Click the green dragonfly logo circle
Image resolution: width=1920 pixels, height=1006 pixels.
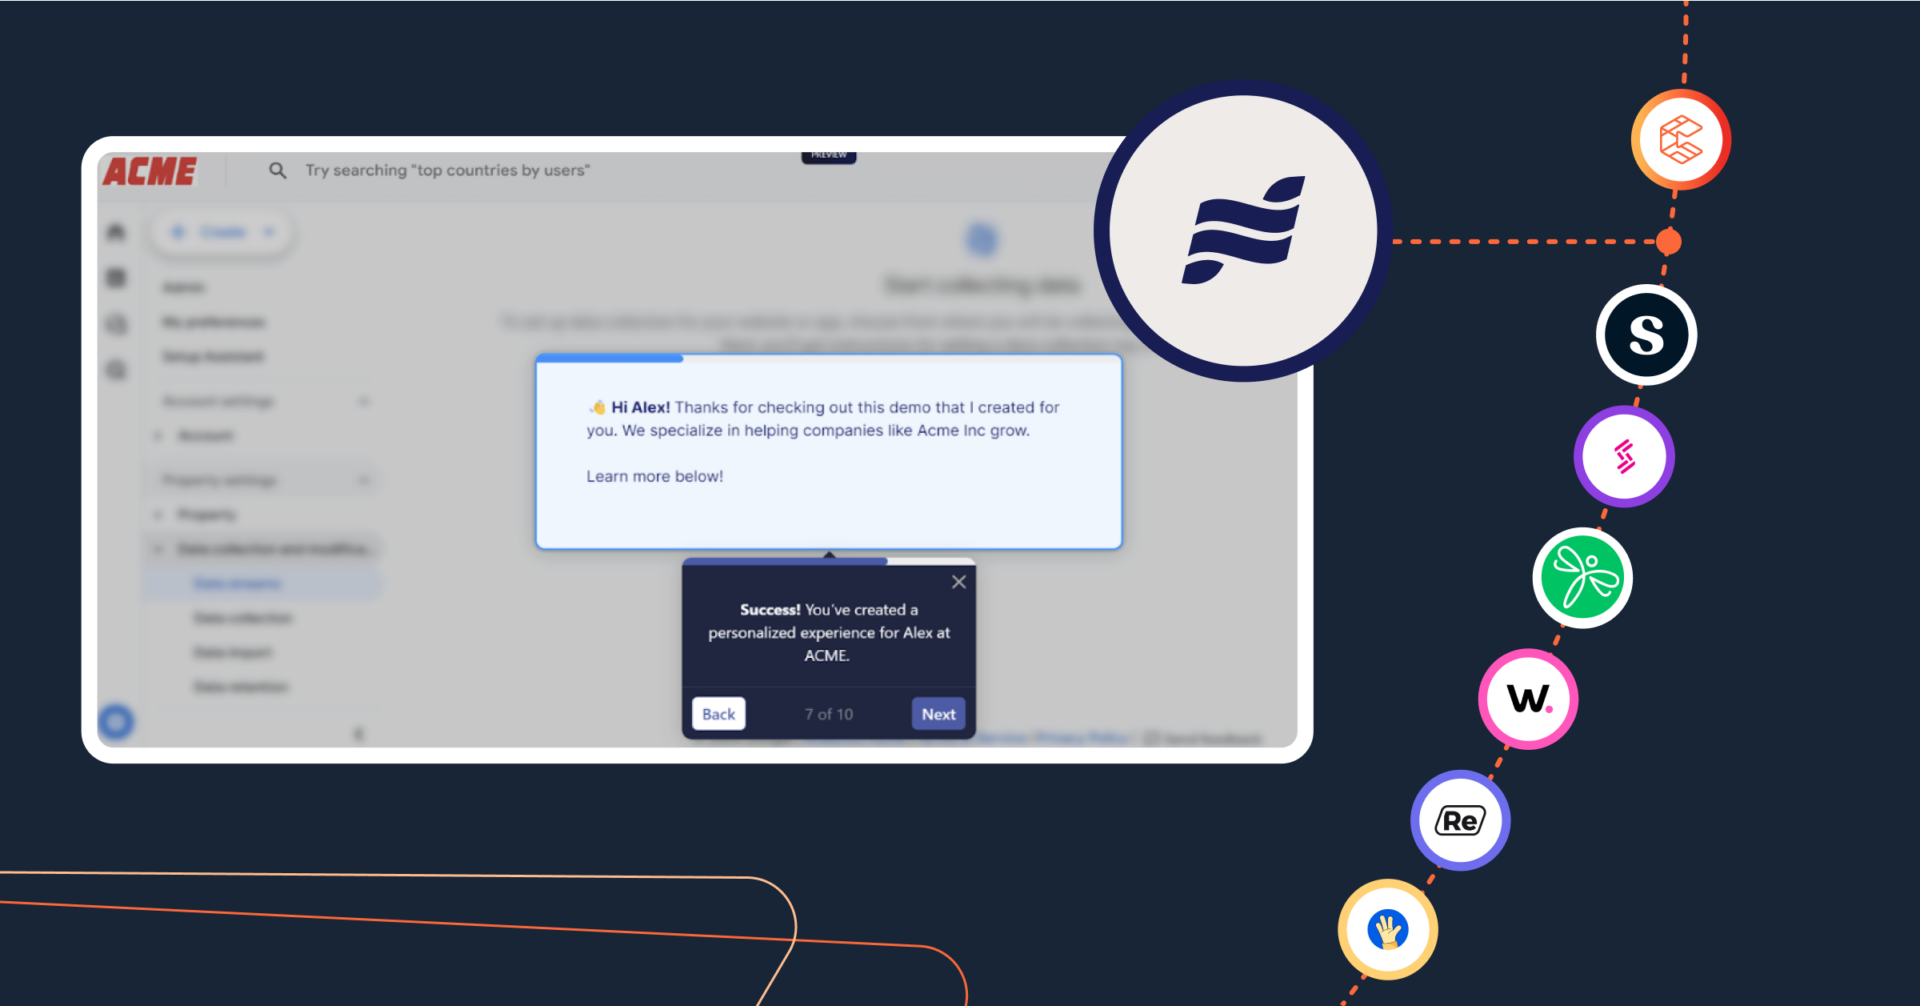[1582, 578]
